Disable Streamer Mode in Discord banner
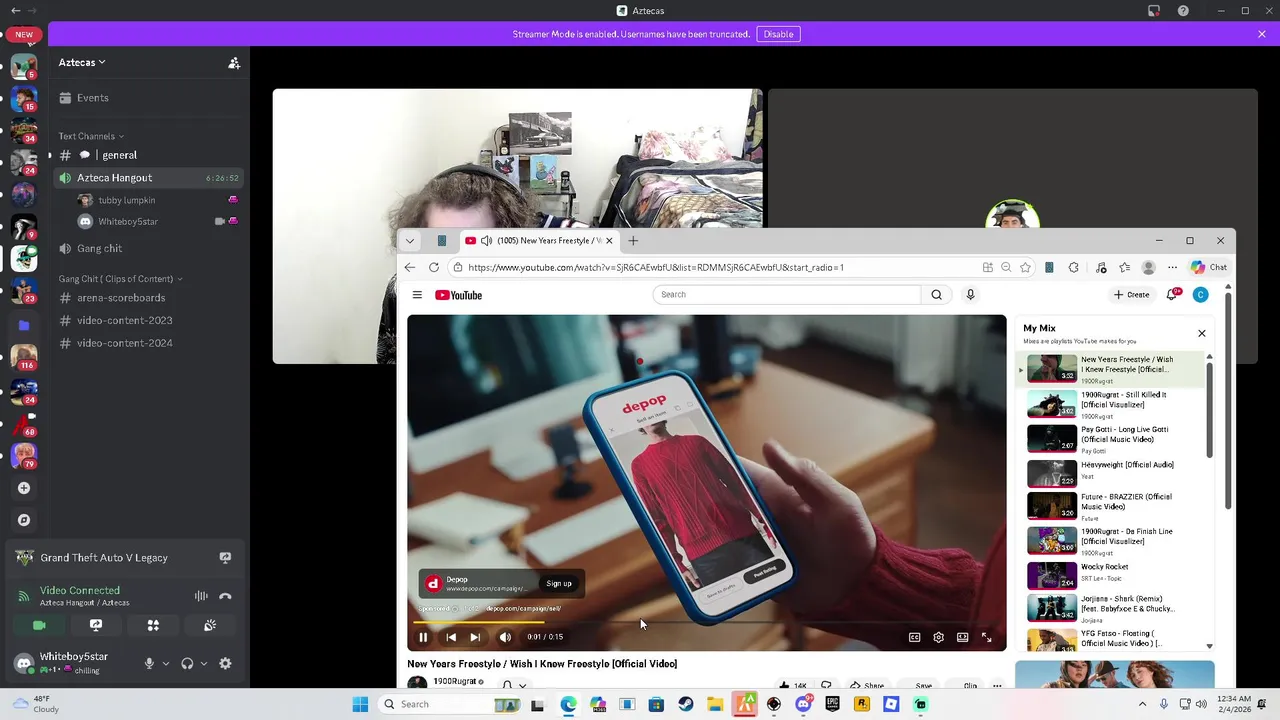Viewport: 1280px width, 720px height. click(x=778, y=34)
